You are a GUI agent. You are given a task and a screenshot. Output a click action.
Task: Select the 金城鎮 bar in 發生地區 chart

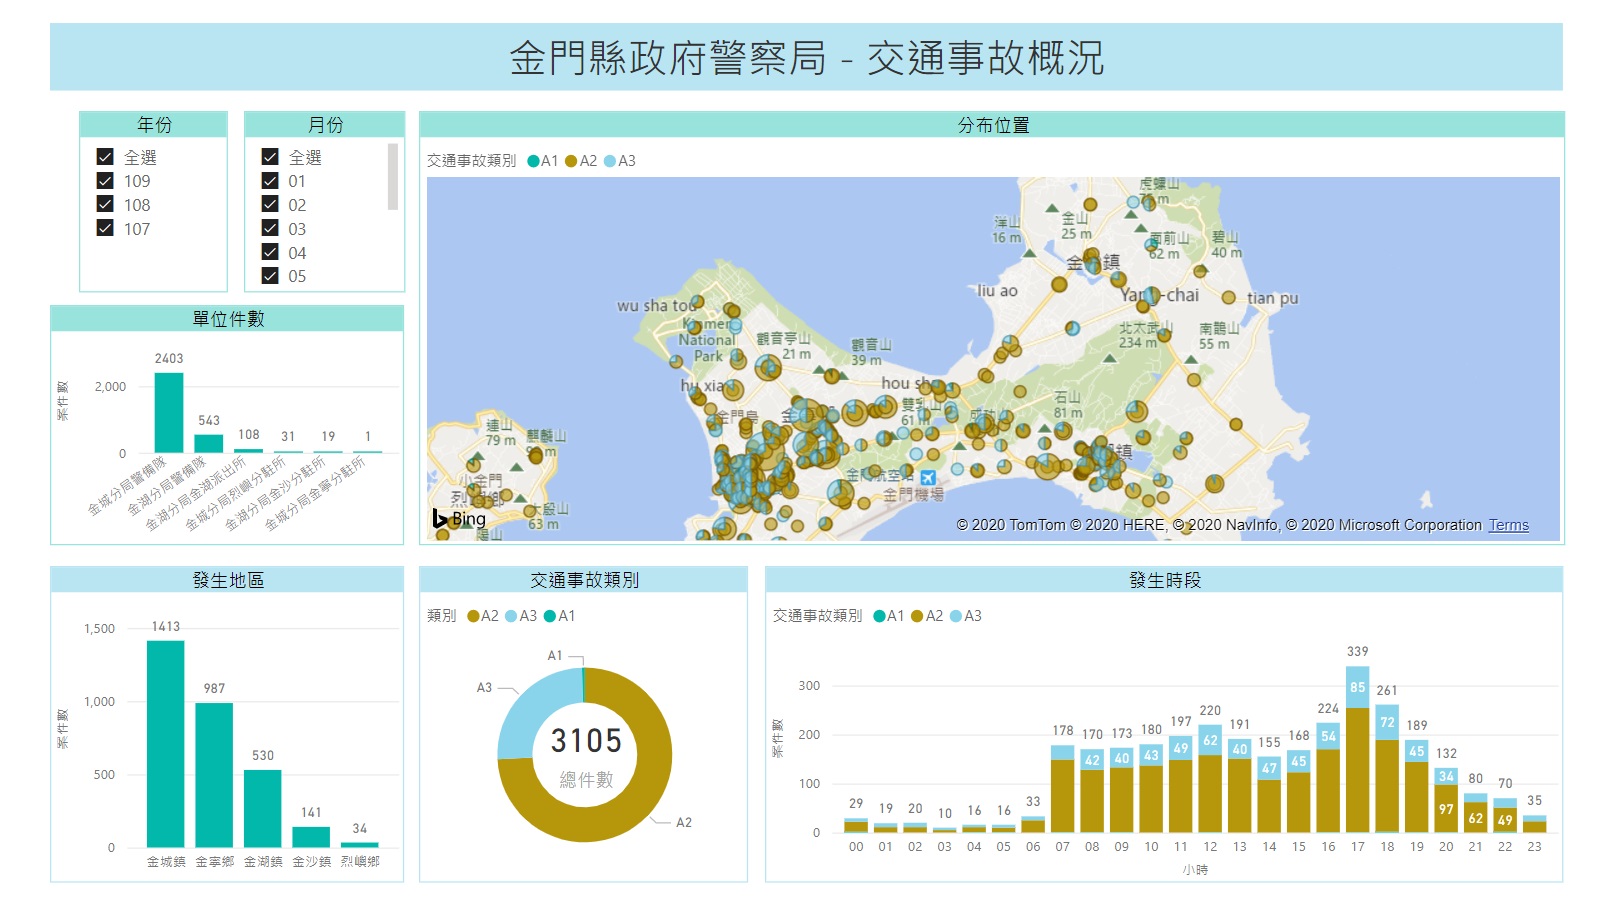tap(166, 744)
